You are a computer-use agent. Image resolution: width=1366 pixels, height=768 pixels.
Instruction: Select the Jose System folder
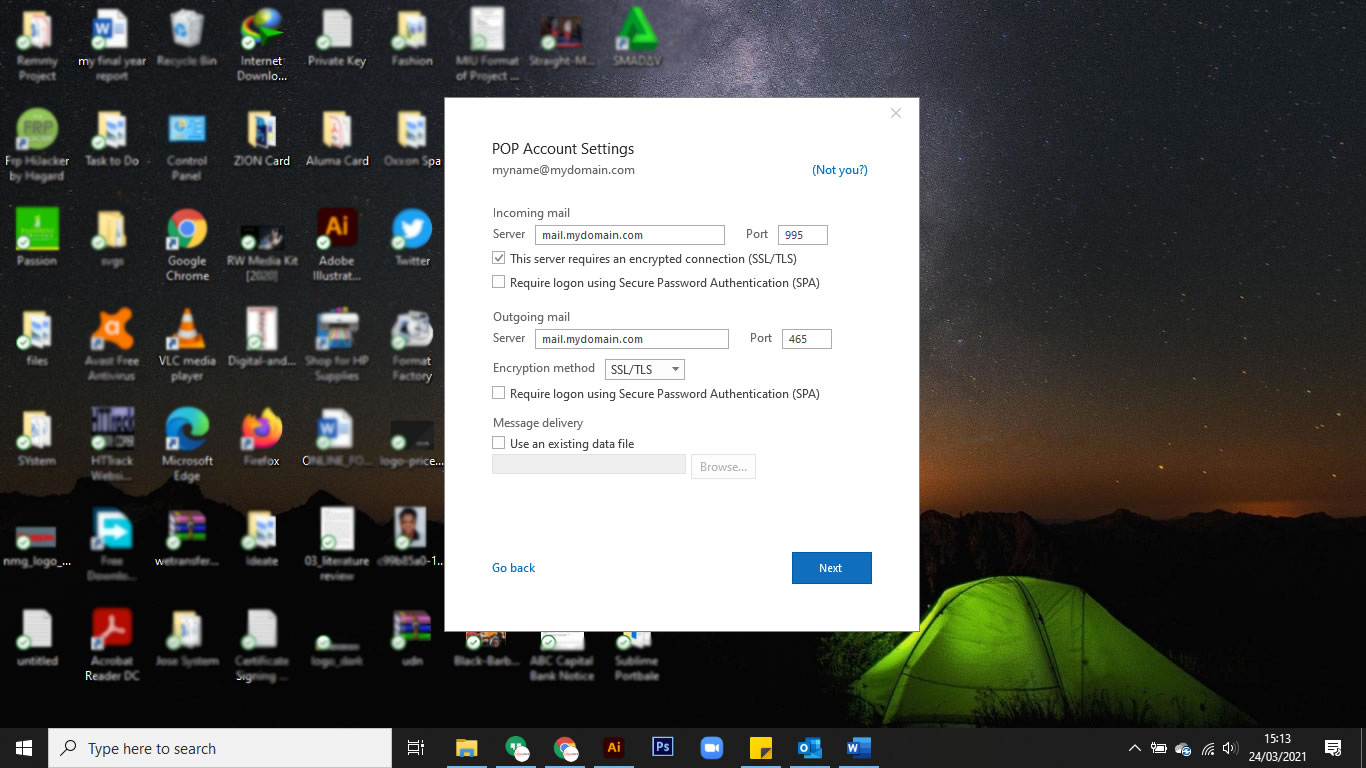click(x=187, y=638)
